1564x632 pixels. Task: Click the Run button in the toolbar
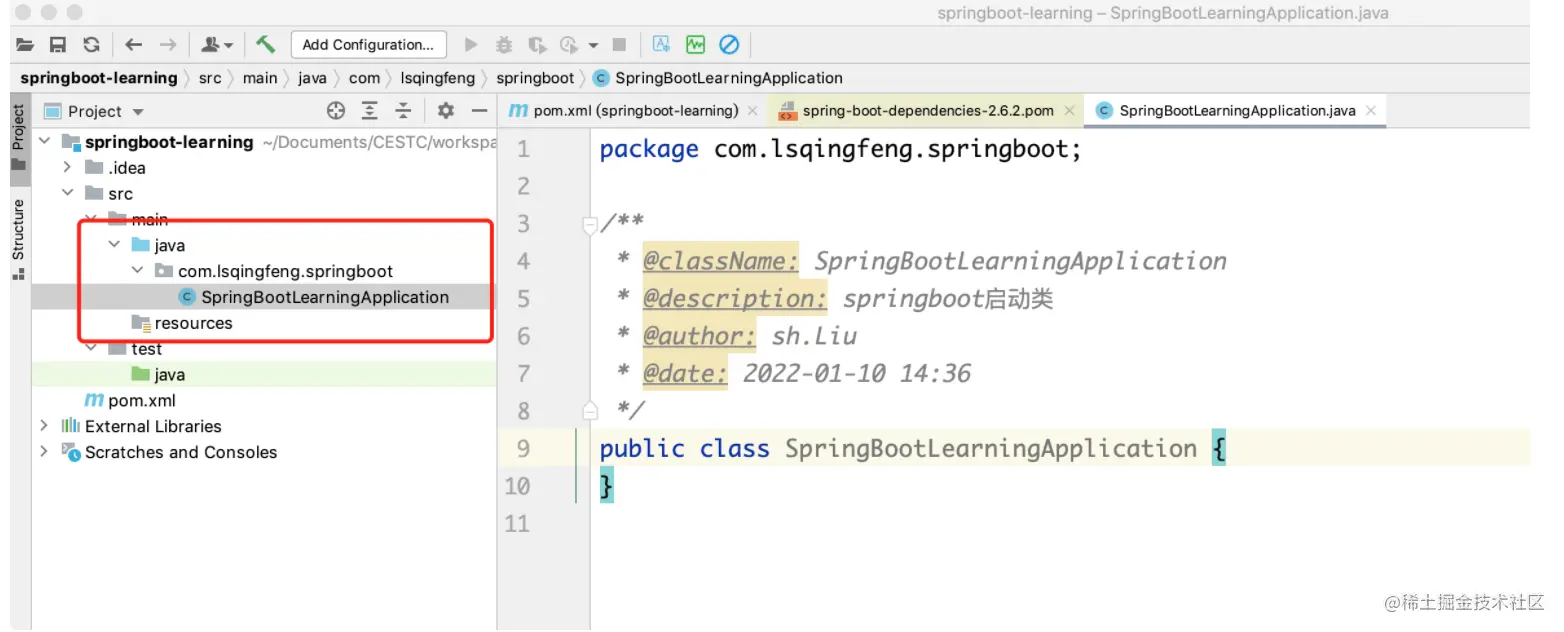pos(470,44)
